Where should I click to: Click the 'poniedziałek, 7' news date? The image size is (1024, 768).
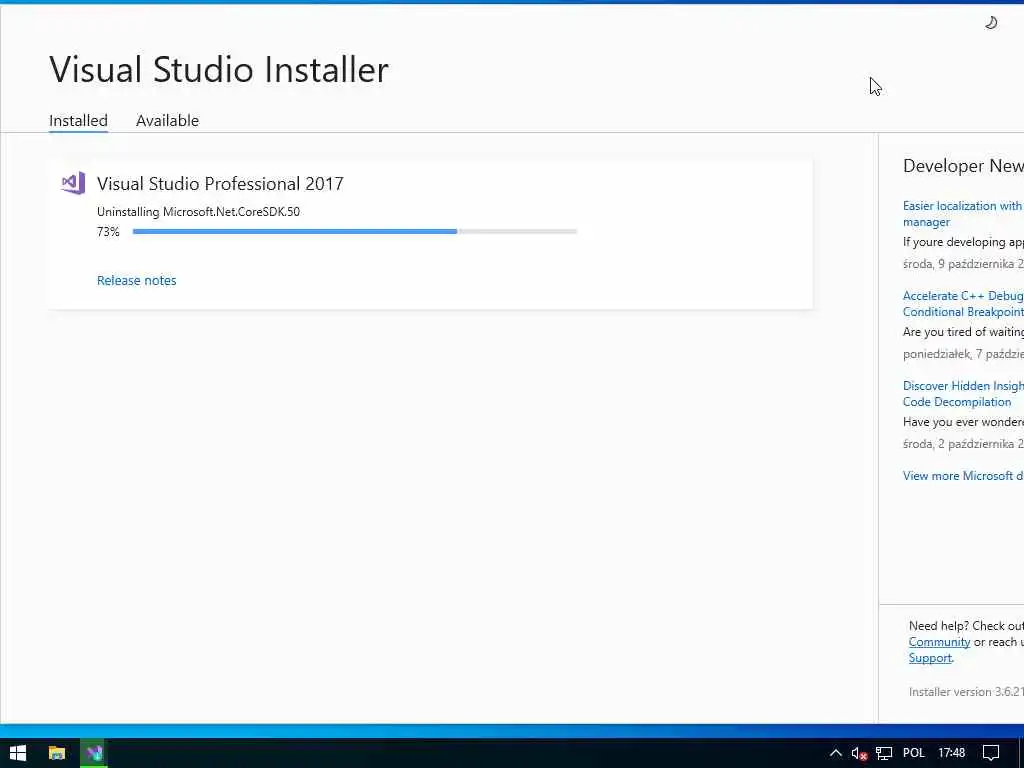963,354
